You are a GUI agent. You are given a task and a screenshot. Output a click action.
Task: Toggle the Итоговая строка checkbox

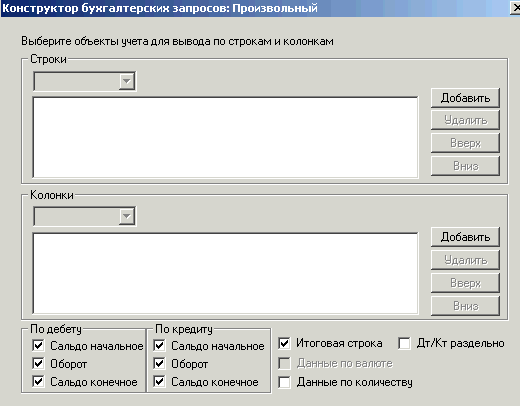(284, 343)
